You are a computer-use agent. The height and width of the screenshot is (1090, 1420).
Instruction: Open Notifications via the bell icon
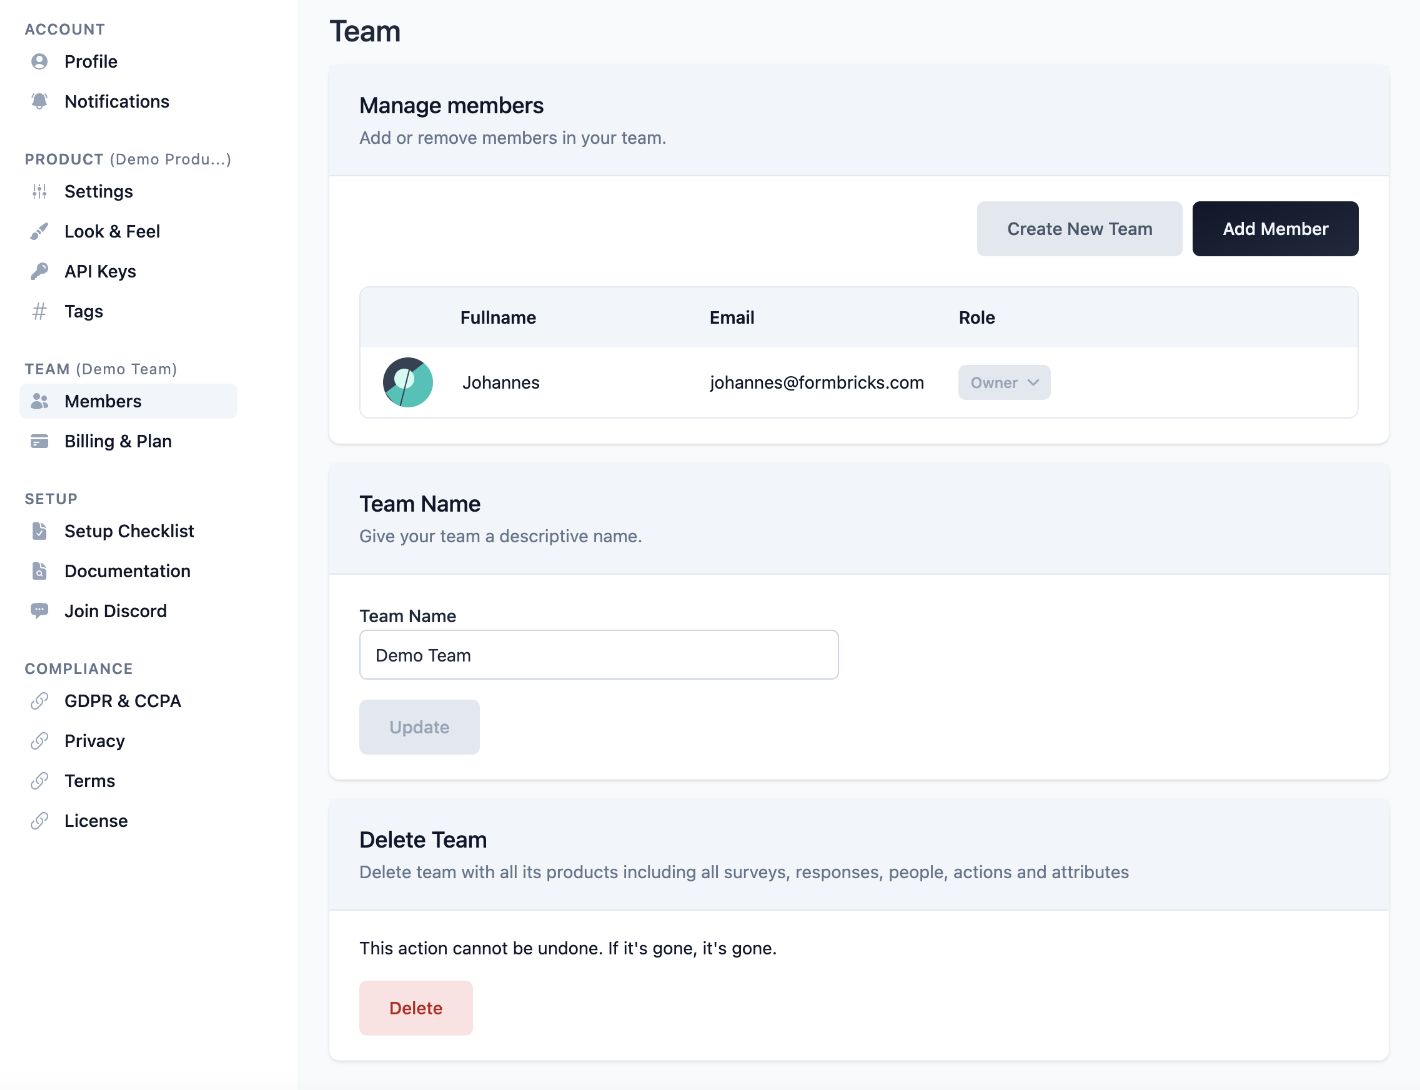(38, 101)
